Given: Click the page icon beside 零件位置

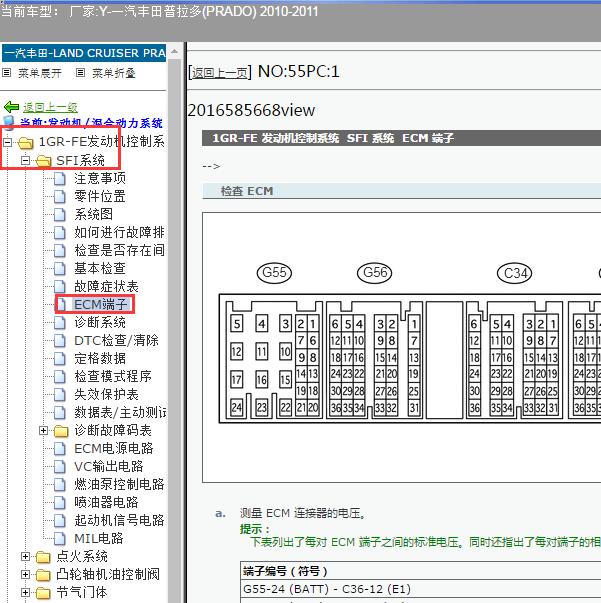Looking at the screenshot, I should (60, 197).
